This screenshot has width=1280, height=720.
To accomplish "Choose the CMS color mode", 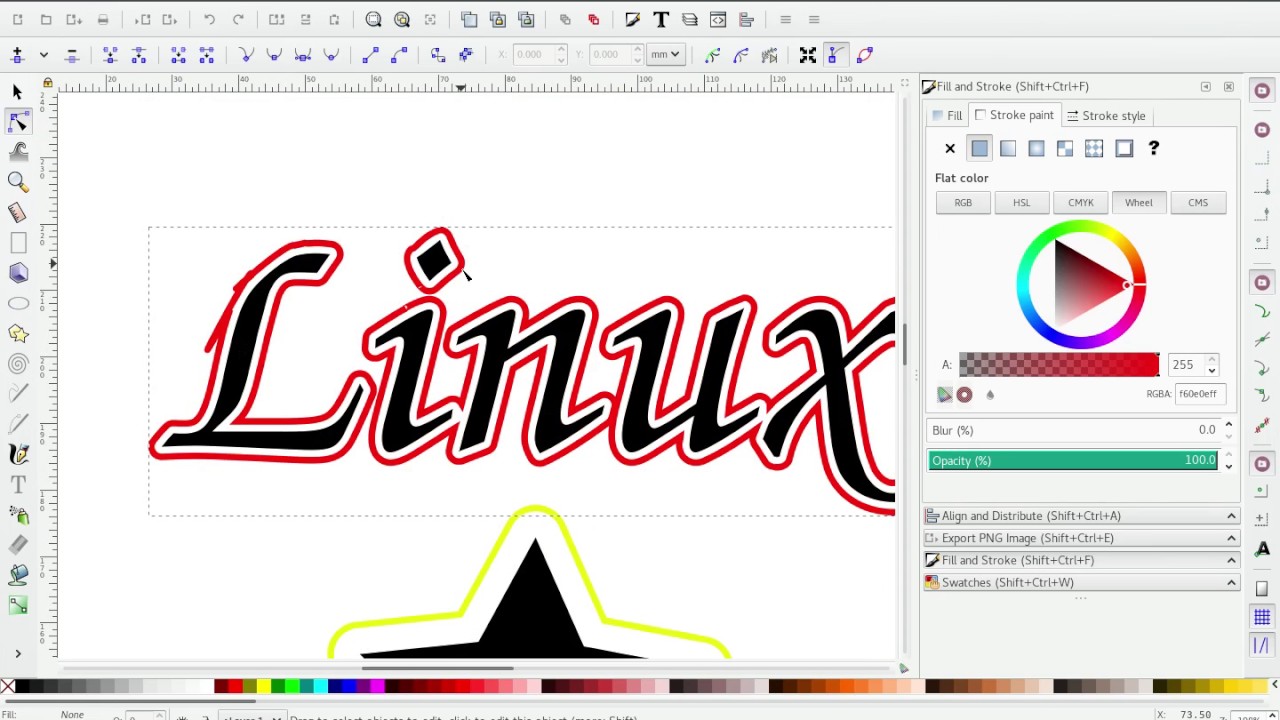I will coord(1198,202).
